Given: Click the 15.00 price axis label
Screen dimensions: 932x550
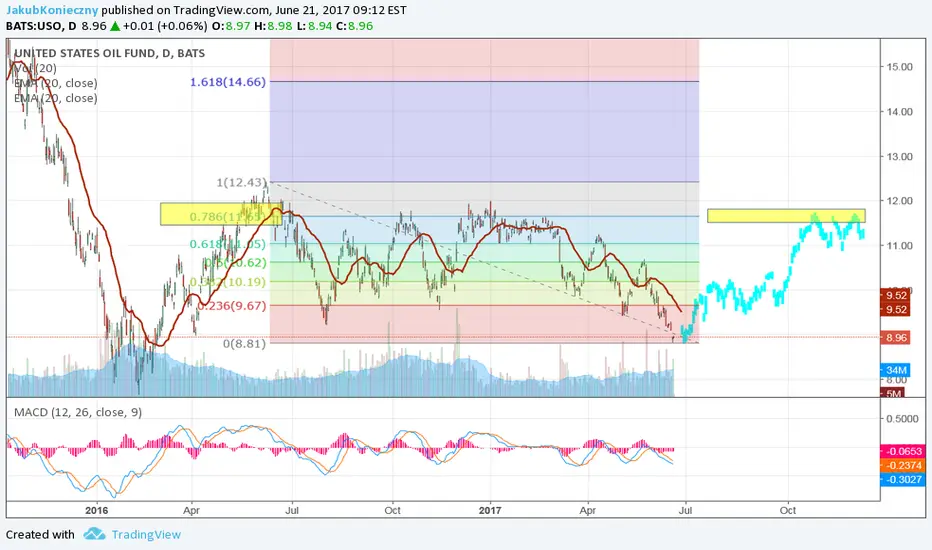Looking at the screenshot, I should (x=899, y=67).
